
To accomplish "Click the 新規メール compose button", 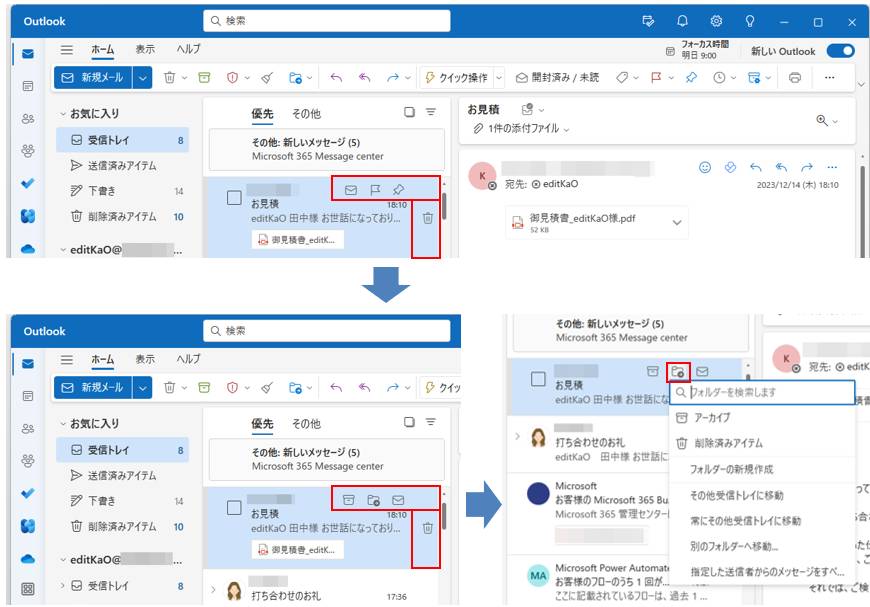I will point(95,77).
